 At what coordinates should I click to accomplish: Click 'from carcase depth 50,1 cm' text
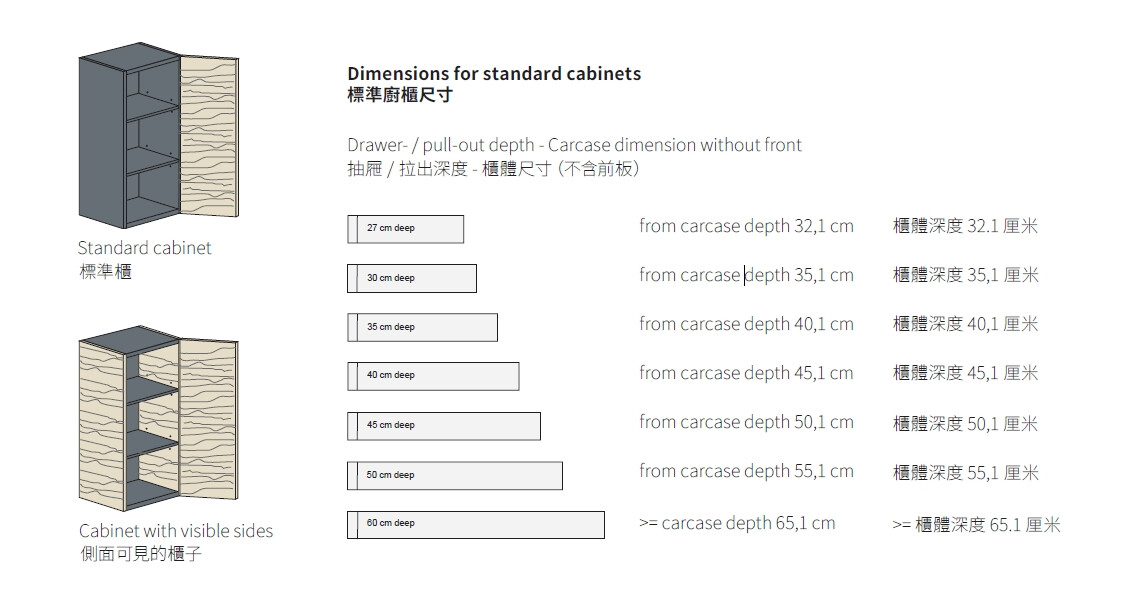[x=746, y=422]
